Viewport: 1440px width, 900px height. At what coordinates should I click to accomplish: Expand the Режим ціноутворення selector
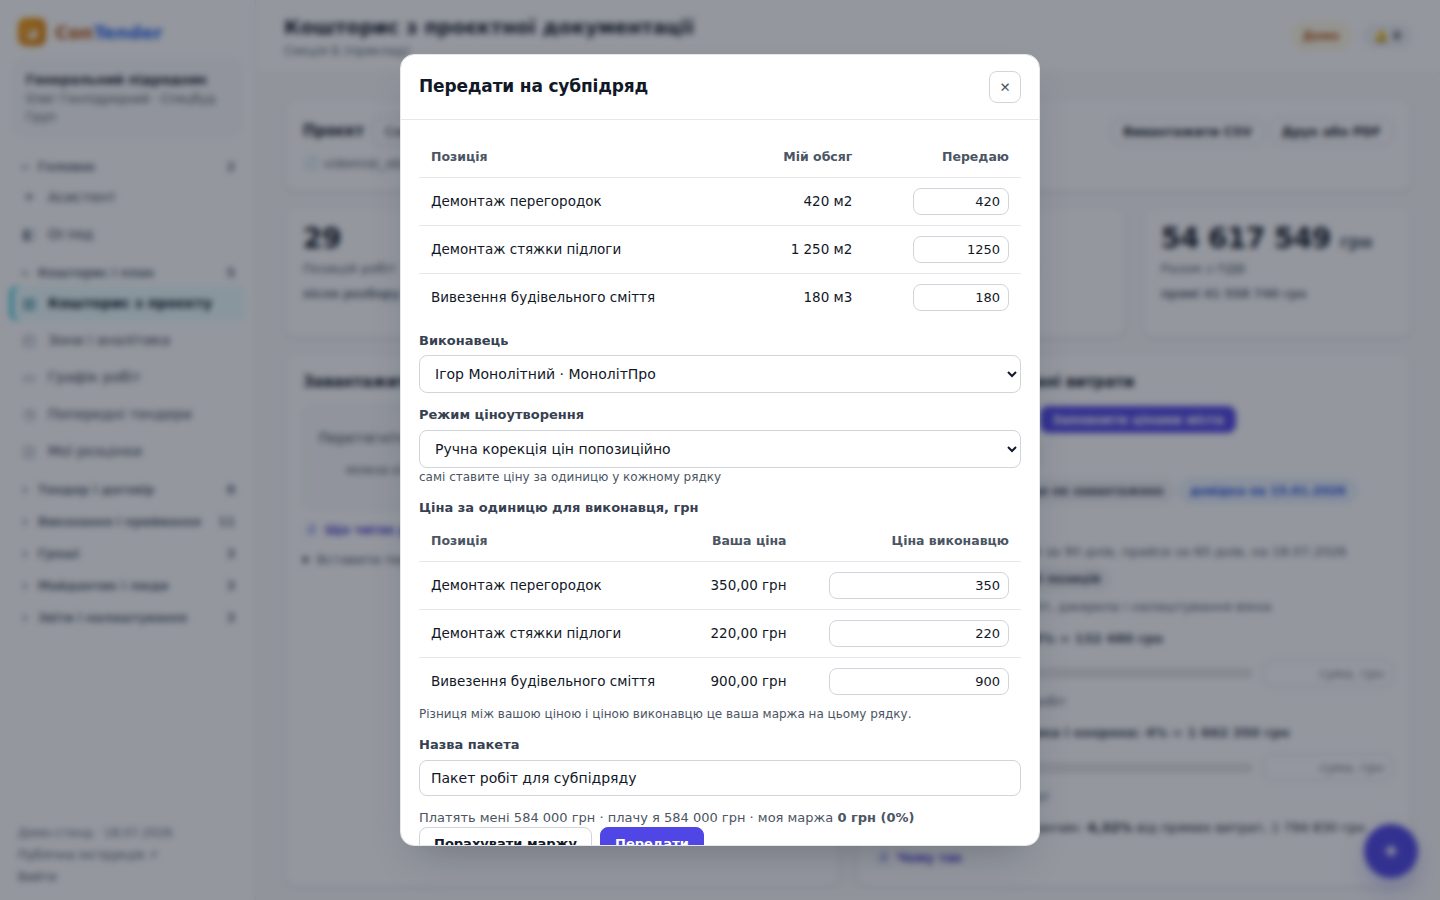[x=720, y=449]
